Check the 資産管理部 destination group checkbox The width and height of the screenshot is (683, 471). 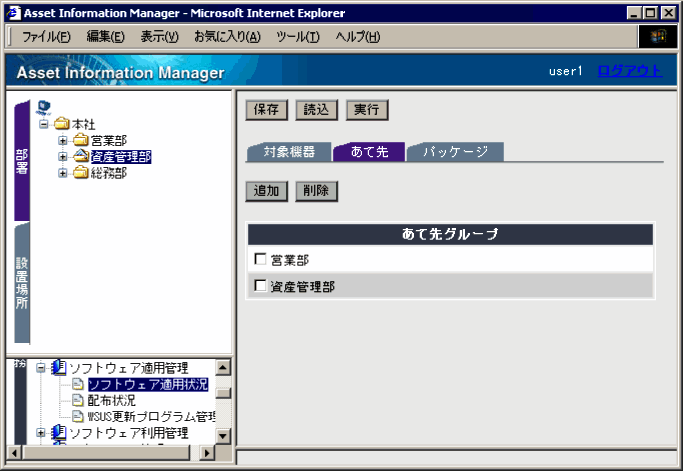tap(260, 286)
